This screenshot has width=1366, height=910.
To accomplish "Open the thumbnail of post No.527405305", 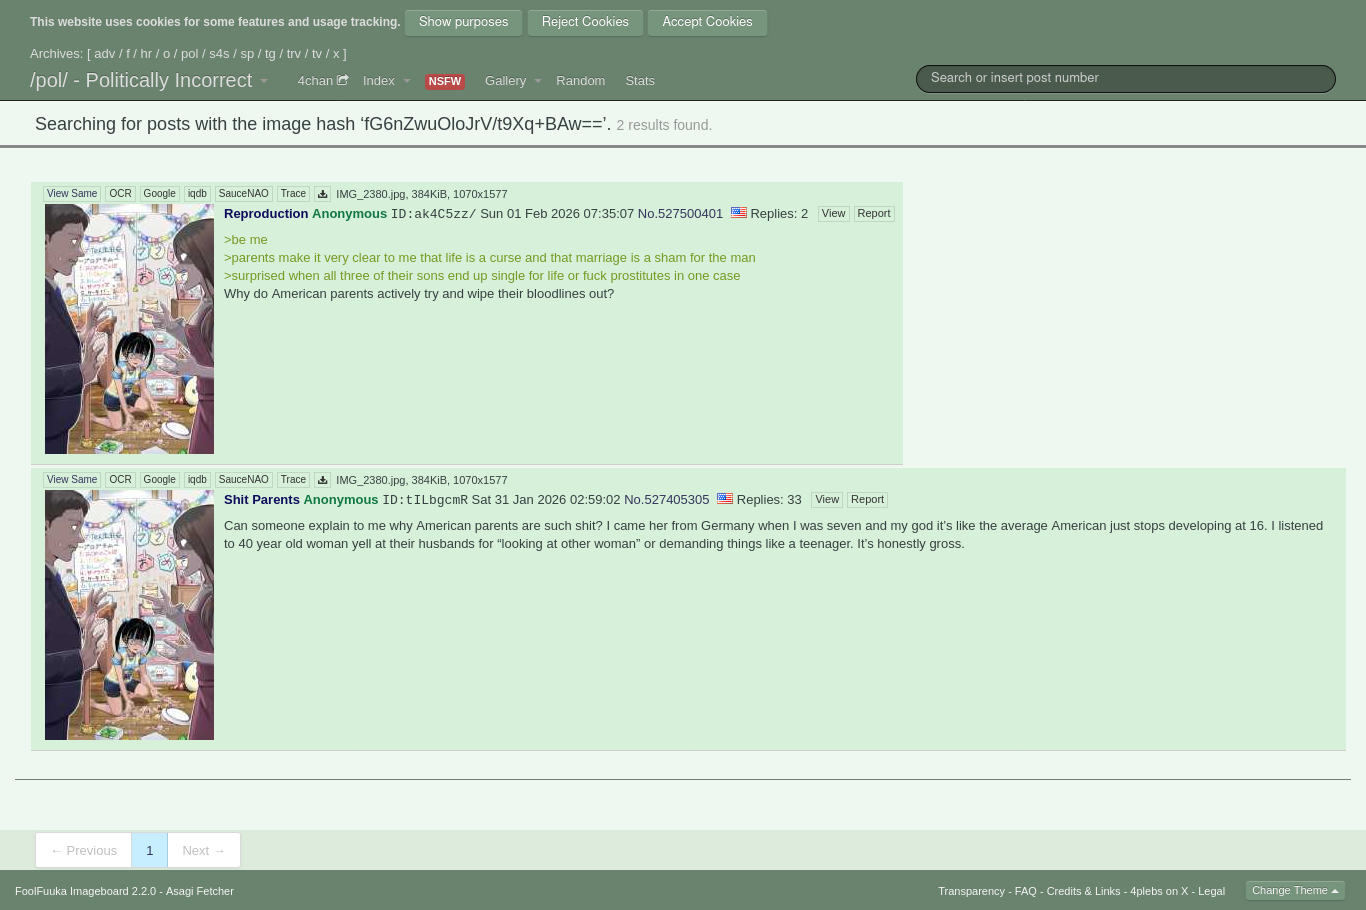I will click(129, 615).
